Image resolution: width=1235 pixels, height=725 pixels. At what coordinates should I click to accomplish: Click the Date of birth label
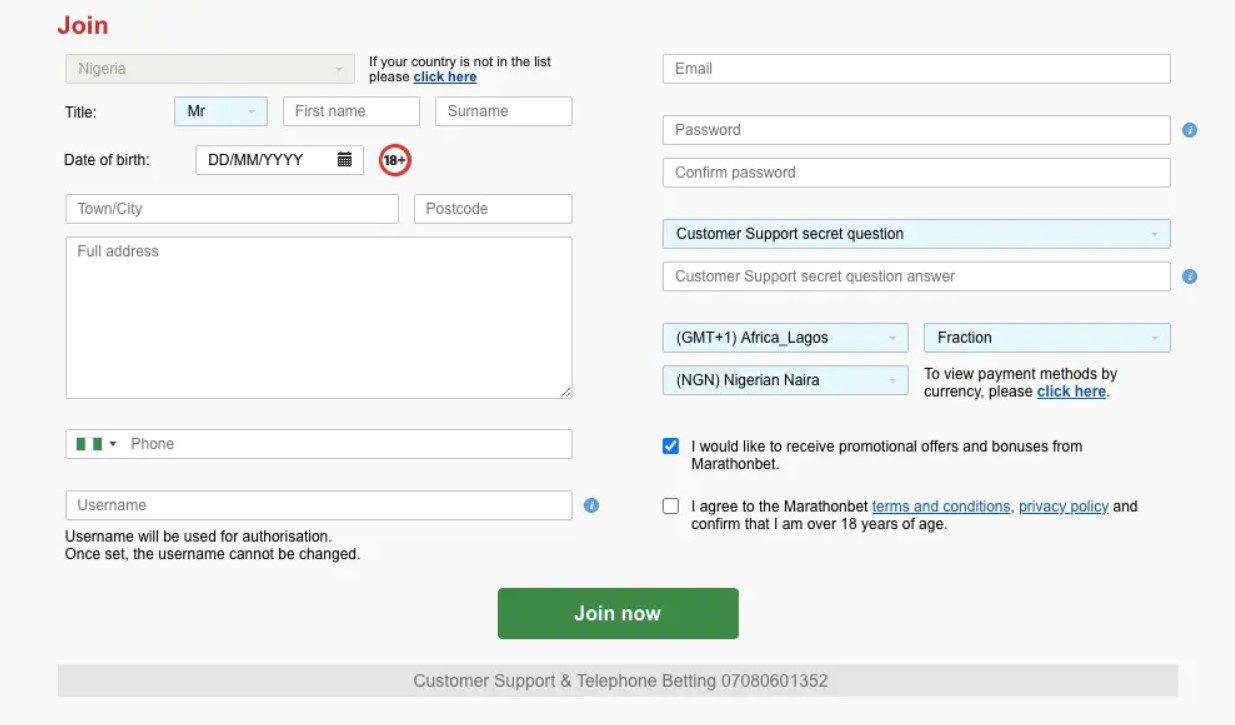coord(107,160)
